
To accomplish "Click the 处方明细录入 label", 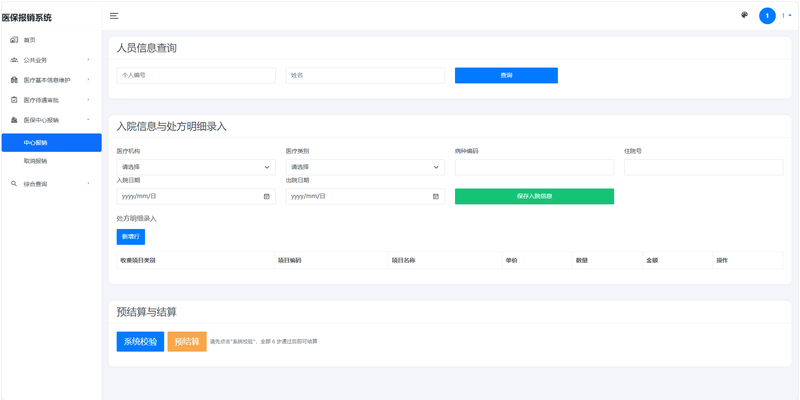I will pyautogui.click(x=137, y=218).
